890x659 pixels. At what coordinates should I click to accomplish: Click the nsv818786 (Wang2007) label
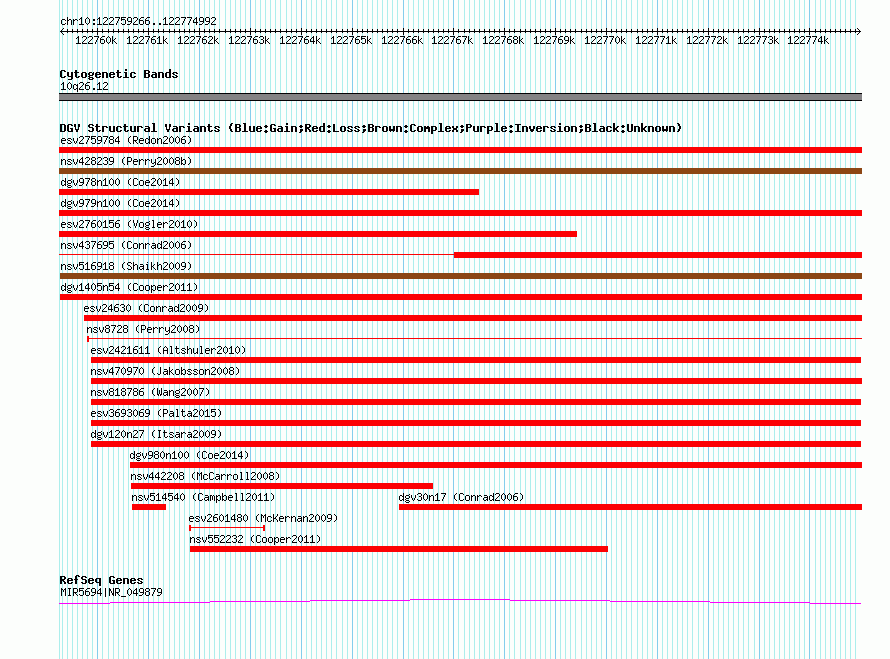click(150, 392)
